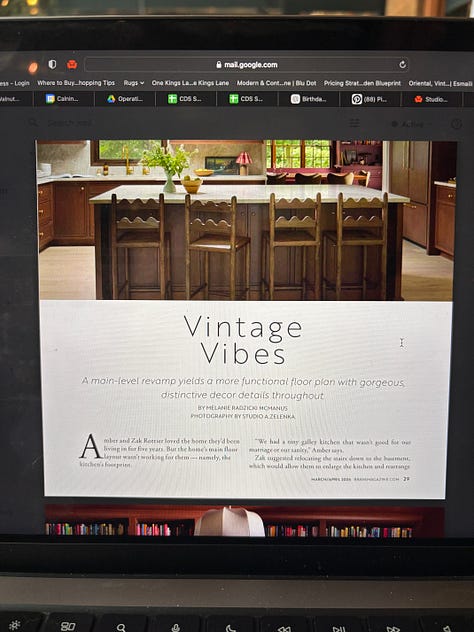Click the 'Vintage Vibes' headline text

point(243,340)
